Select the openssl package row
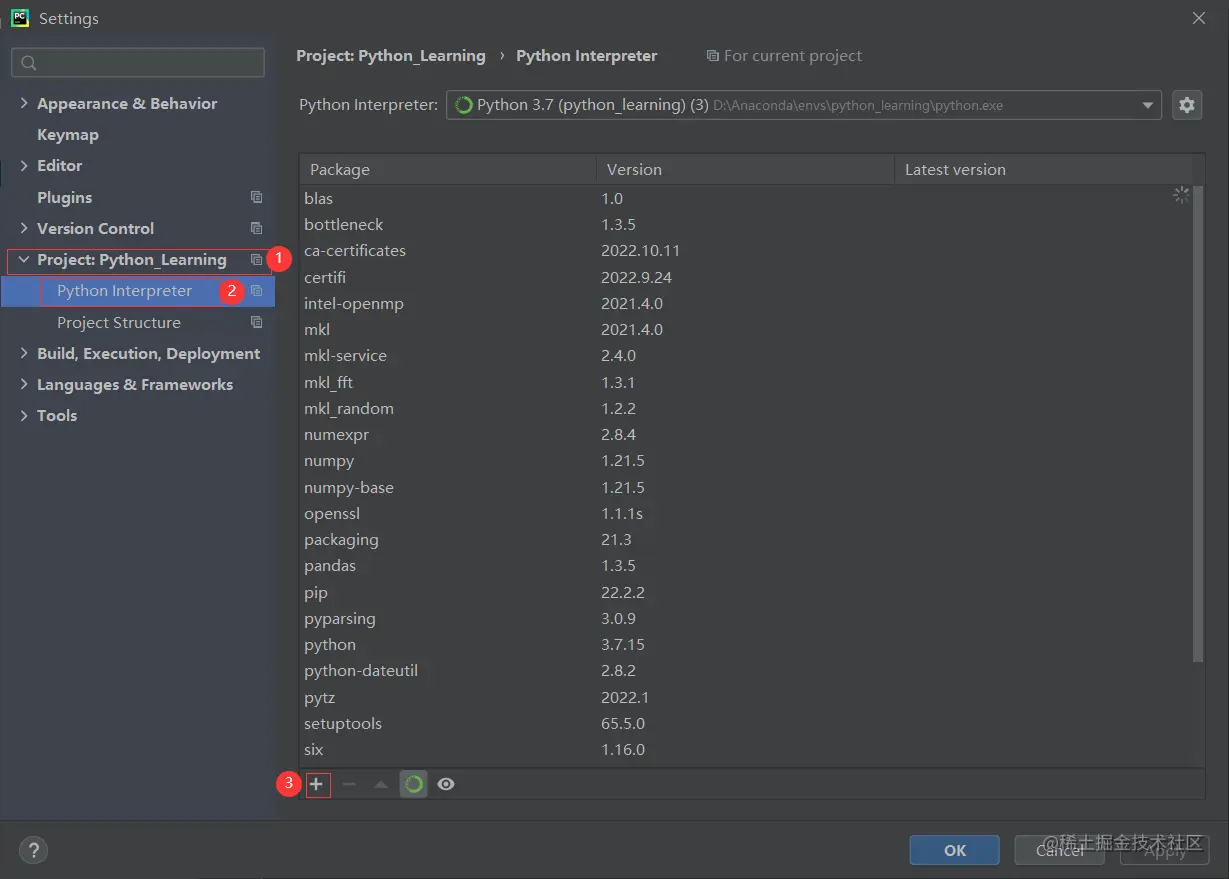 coord(746,513)
